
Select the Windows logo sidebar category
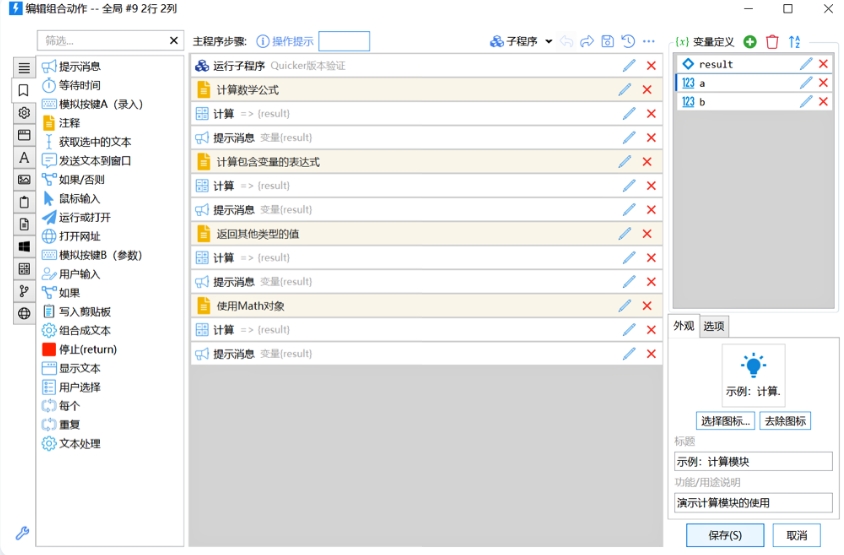click(24, 246)
